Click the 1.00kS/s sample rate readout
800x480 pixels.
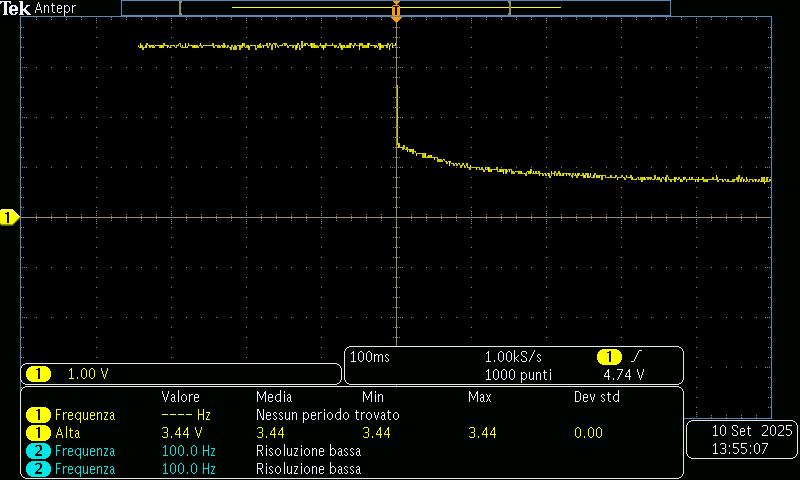point(513,357)
